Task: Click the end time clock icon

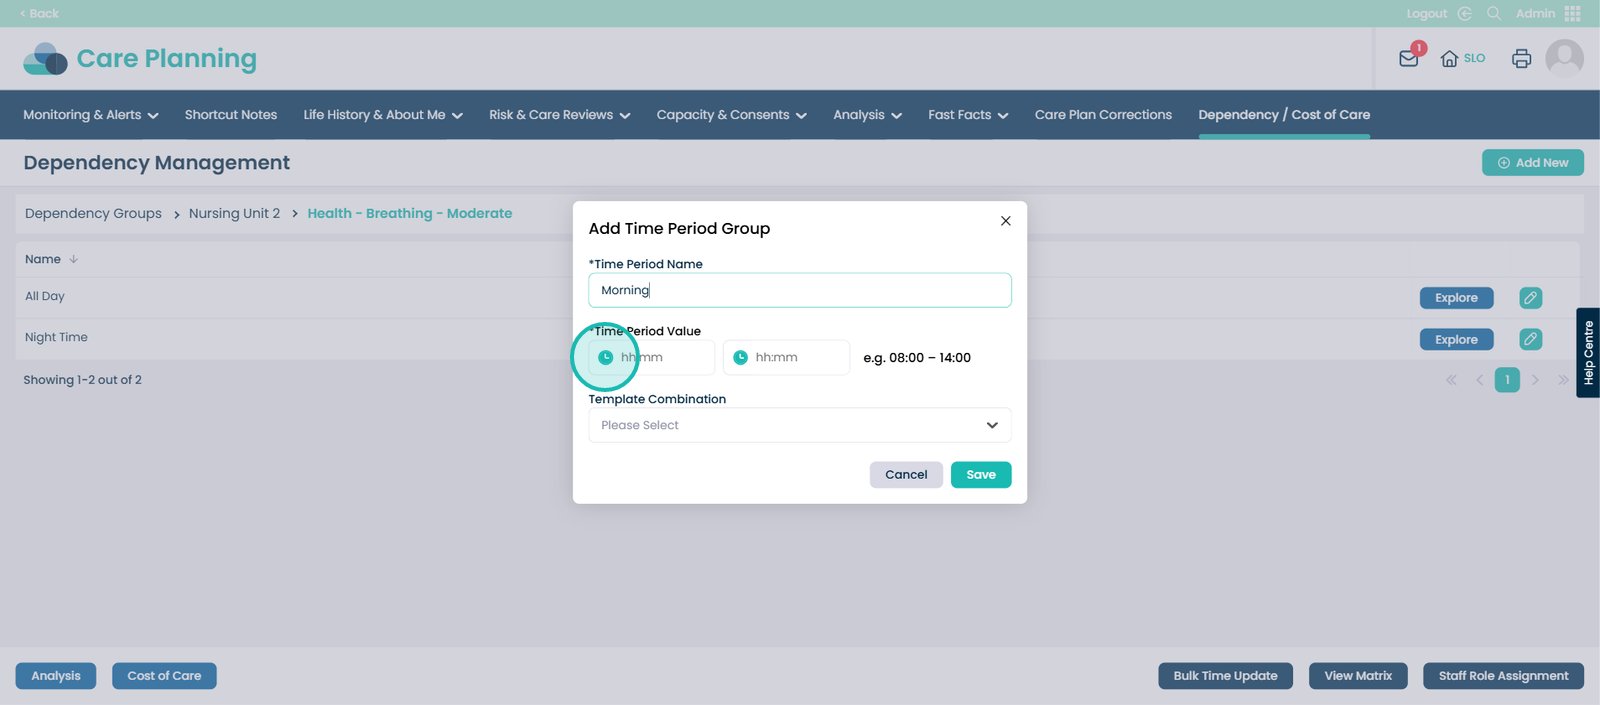Action: 740,358
